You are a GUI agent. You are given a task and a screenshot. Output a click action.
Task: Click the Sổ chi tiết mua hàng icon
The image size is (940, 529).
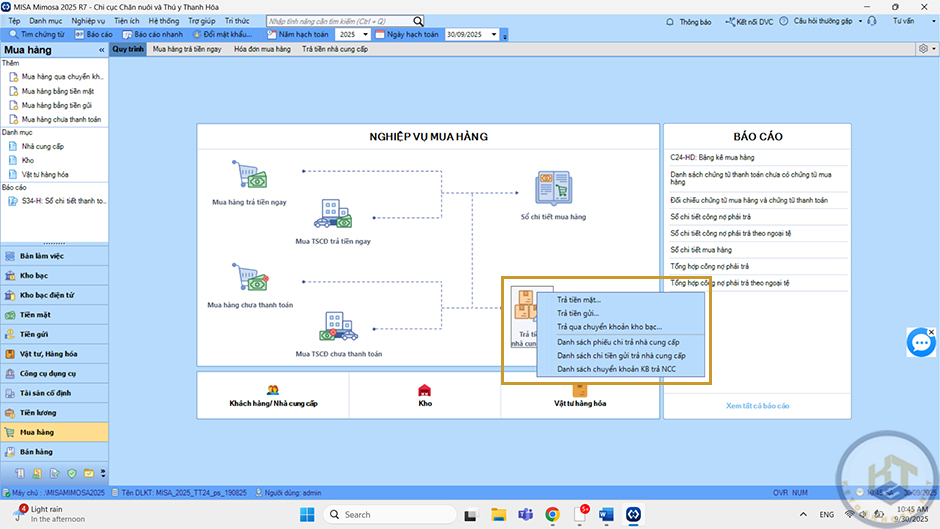[553, 188]
